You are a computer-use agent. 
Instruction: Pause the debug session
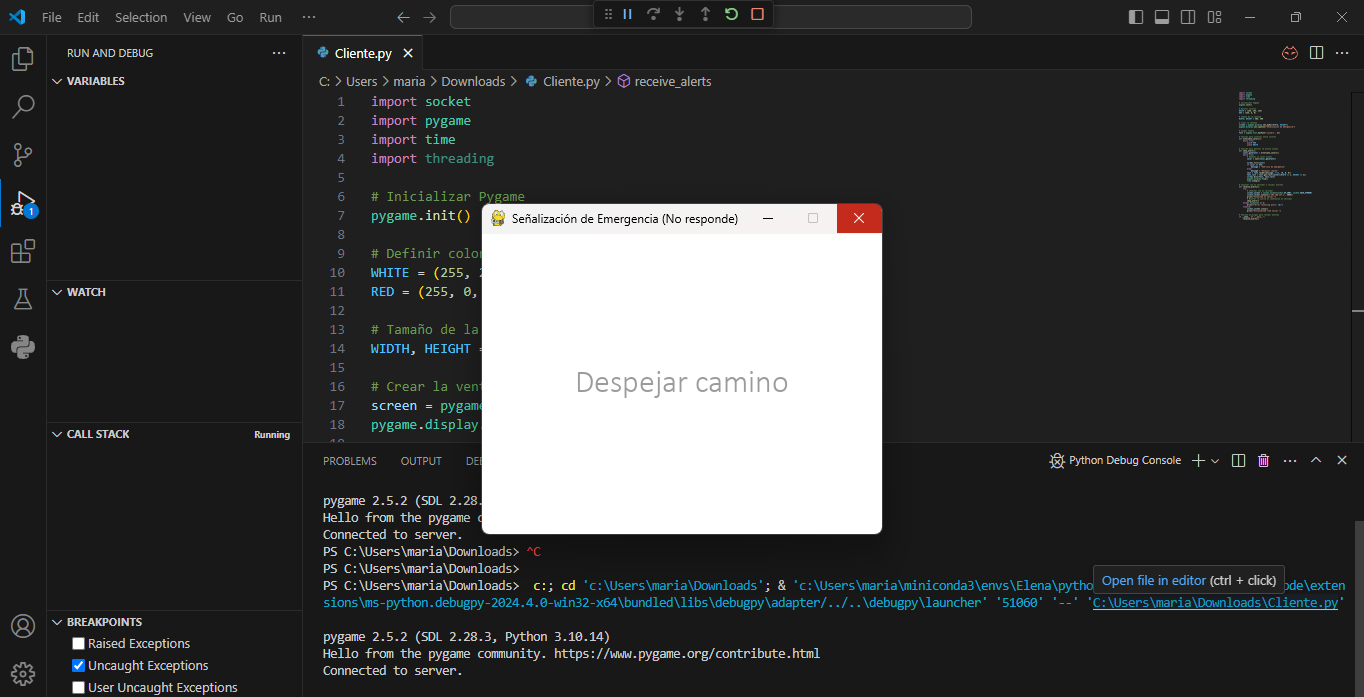click(628, 15)
